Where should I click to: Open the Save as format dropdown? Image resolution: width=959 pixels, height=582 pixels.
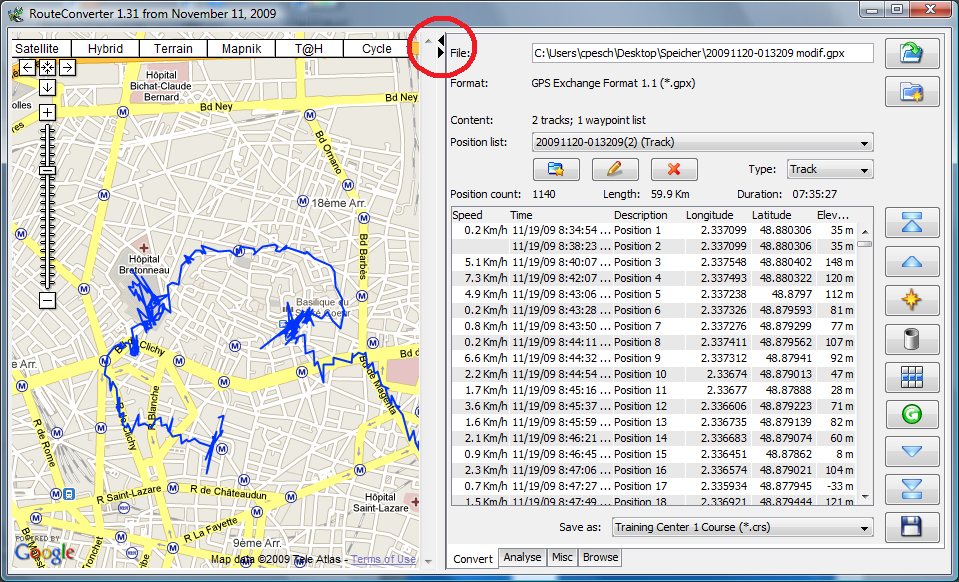tap(742, 528)
